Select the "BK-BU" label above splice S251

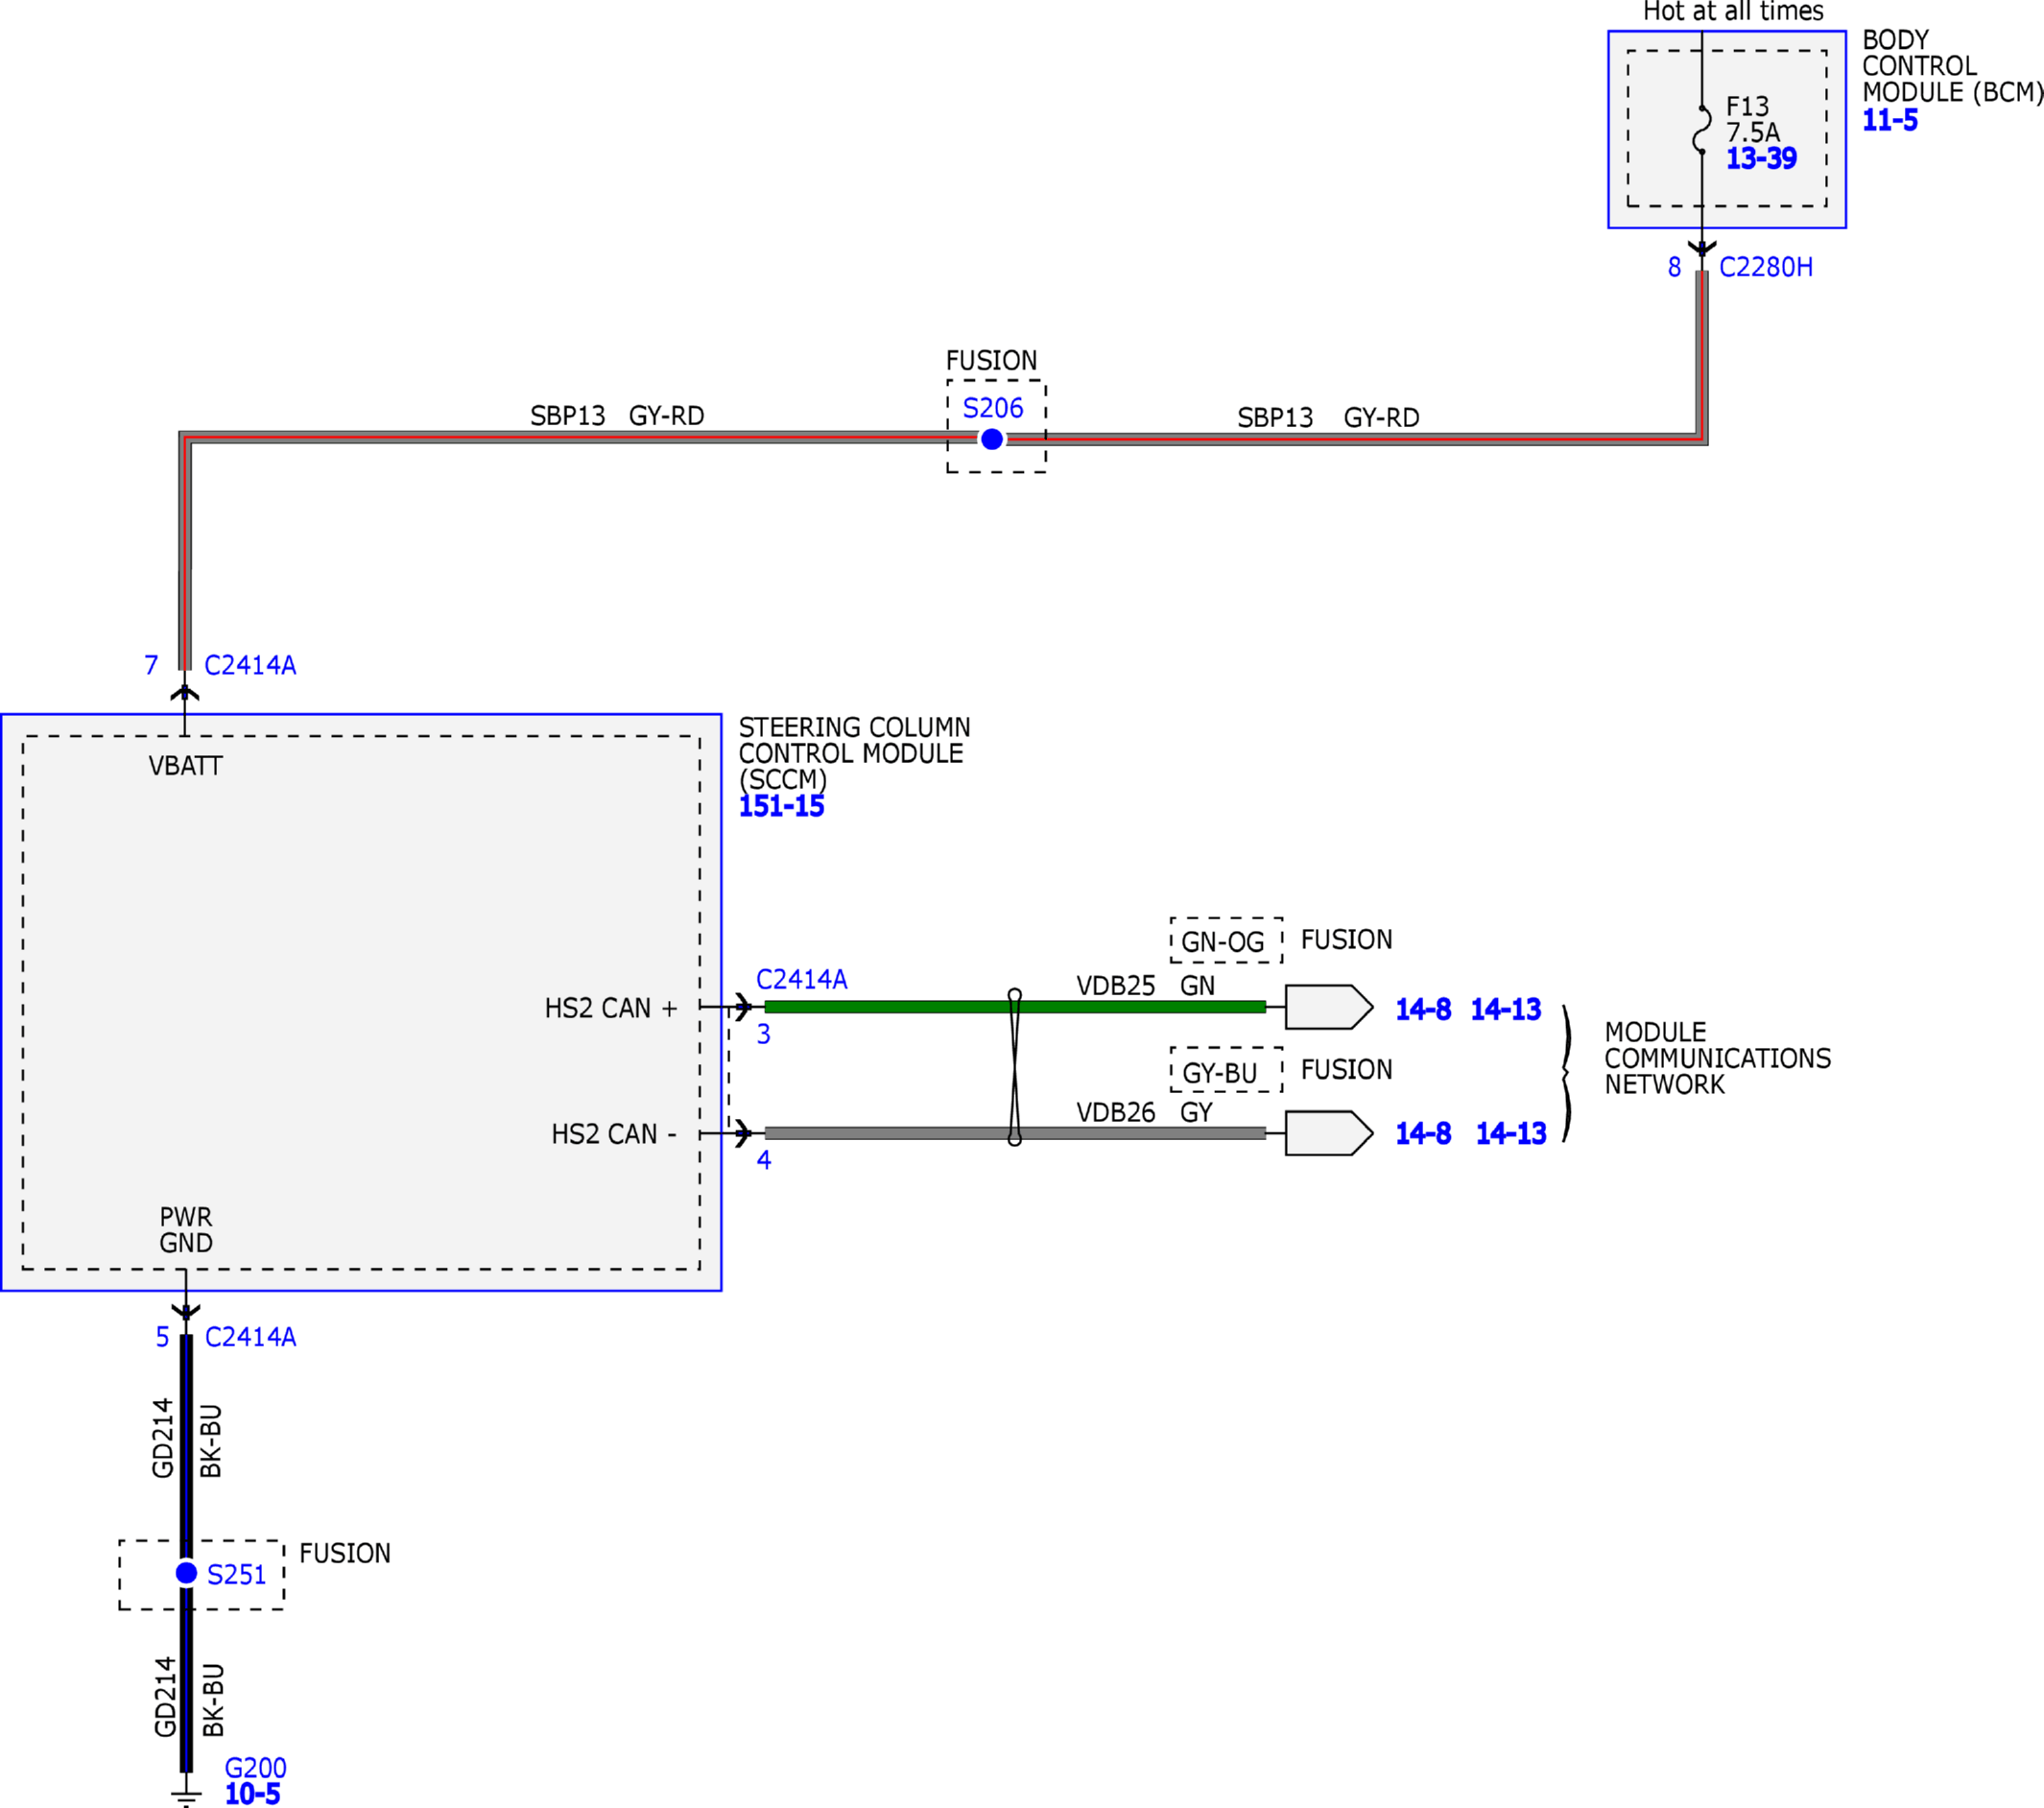tap(211, 1441)
